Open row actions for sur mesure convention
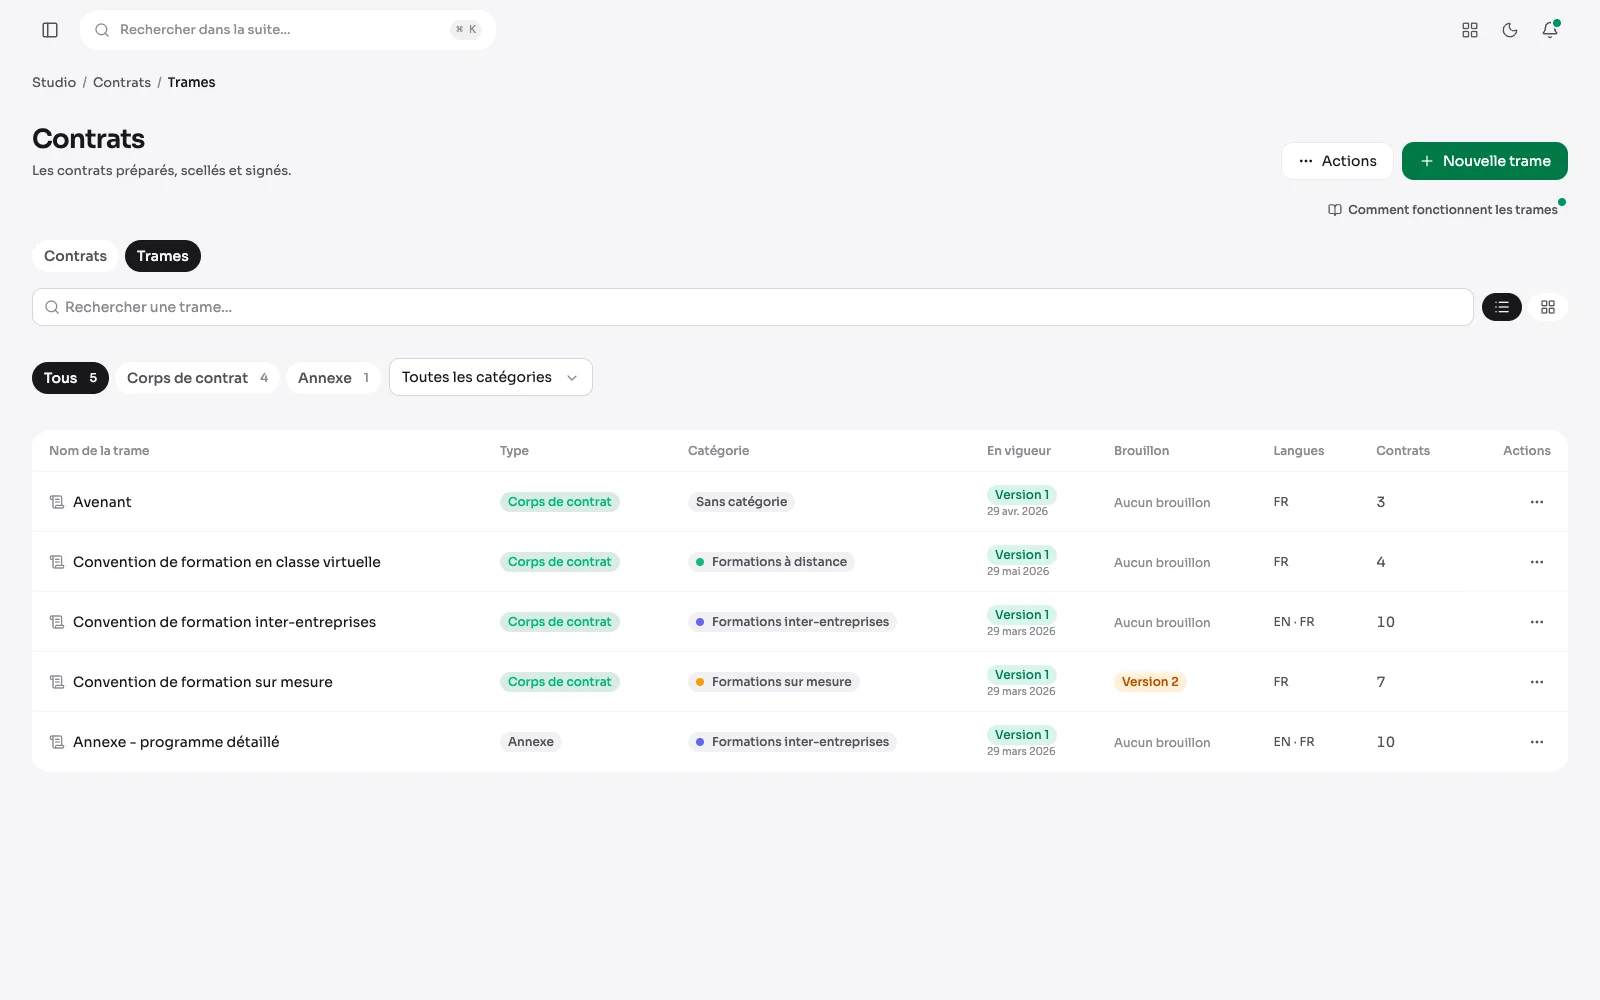 (1537, 682)
